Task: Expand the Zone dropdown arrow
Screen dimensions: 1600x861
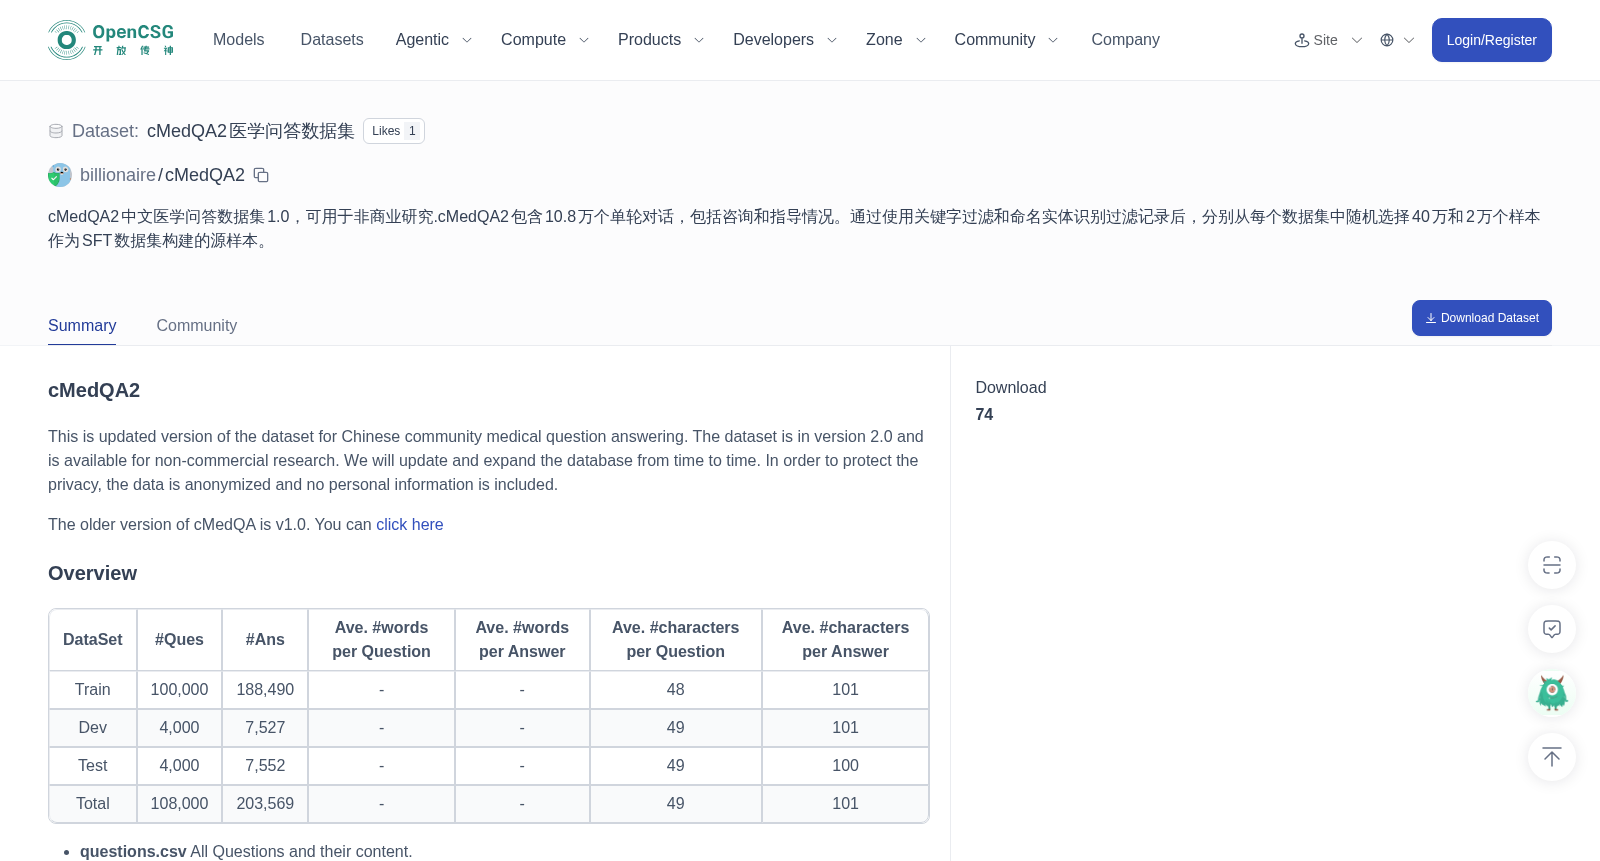Action: pyautogui.click(x=921, y=40)
